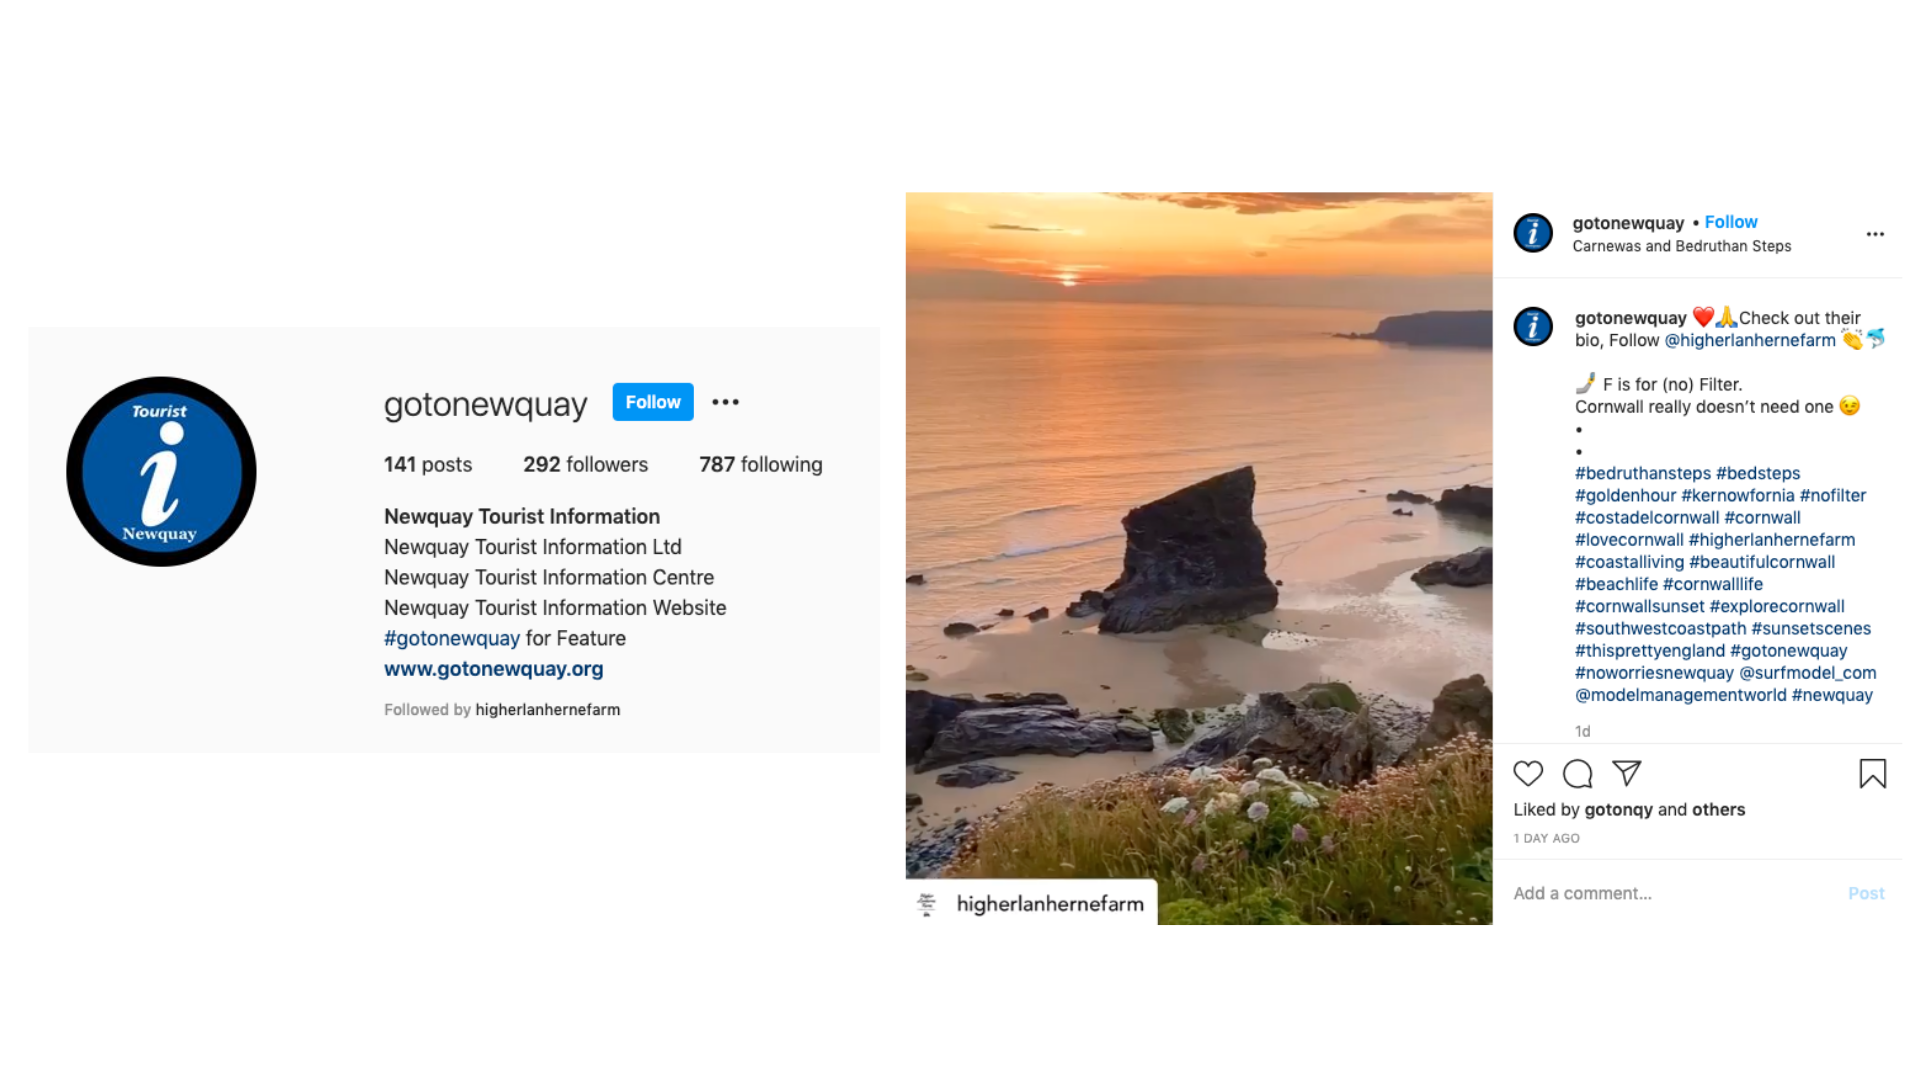
Task: View the 292 followers list
Action: click(585, 464)
